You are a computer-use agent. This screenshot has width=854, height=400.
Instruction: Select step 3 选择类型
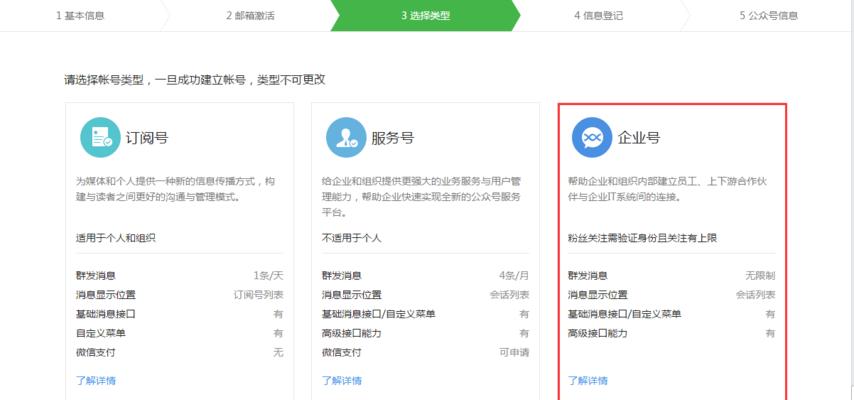pyautogui.click(x=426, y=16)
